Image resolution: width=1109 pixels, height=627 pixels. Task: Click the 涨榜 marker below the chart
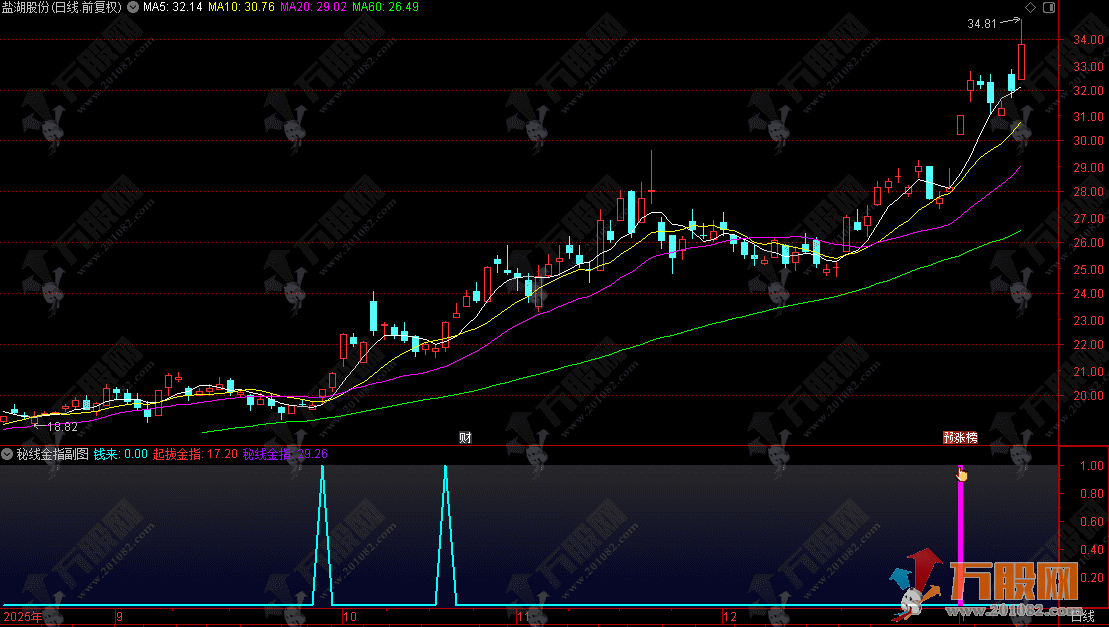click(959, 438)
